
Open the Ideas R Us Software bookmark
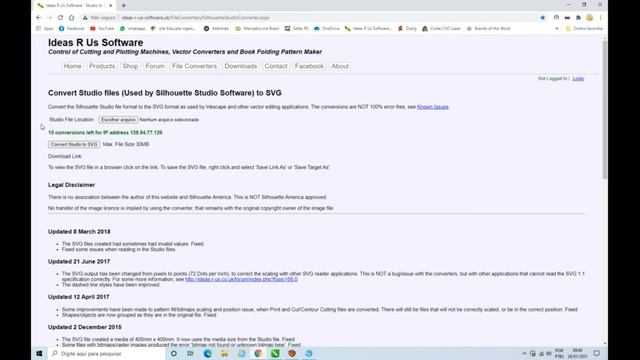click(368, 29)
